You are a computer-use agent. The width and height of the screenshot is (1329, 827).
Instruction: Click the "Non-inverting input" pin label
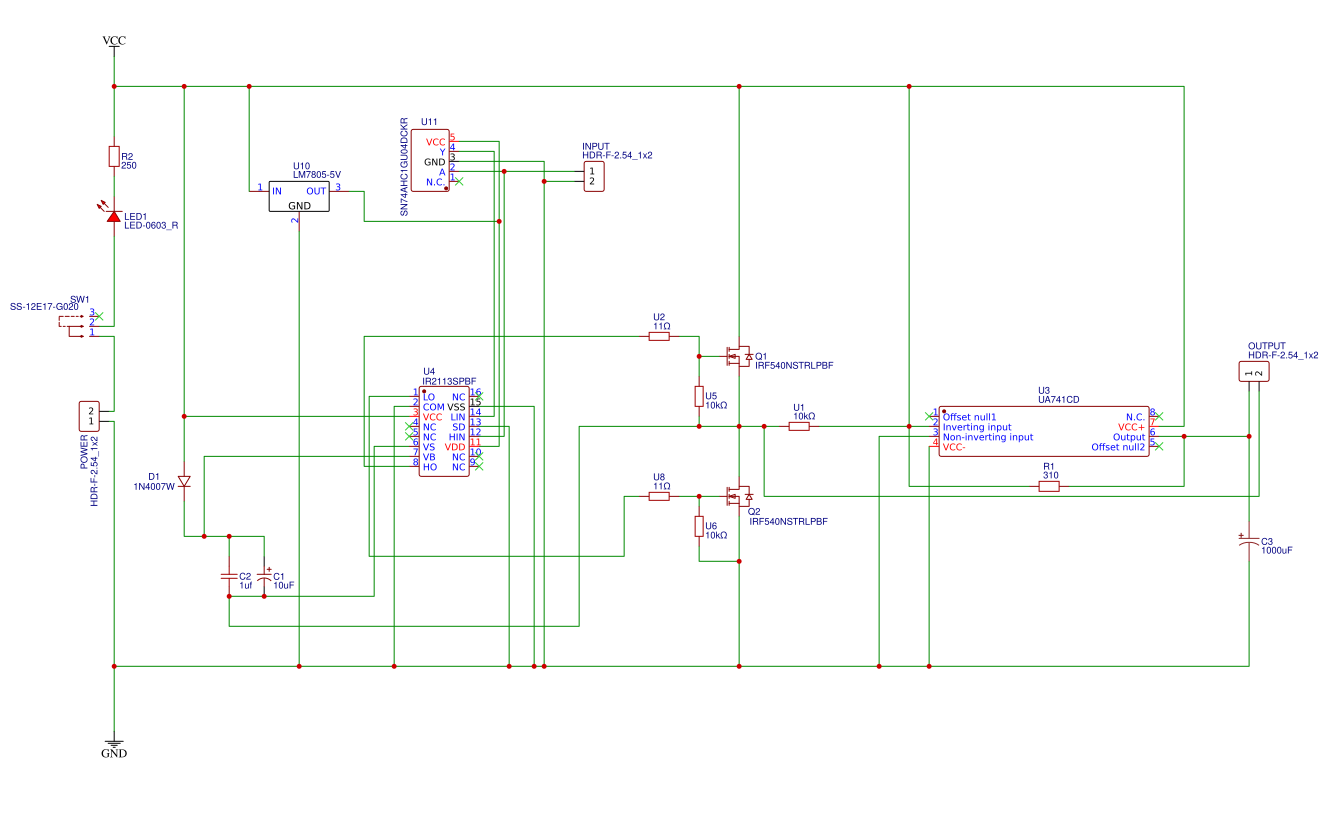[x=988, y=437]
